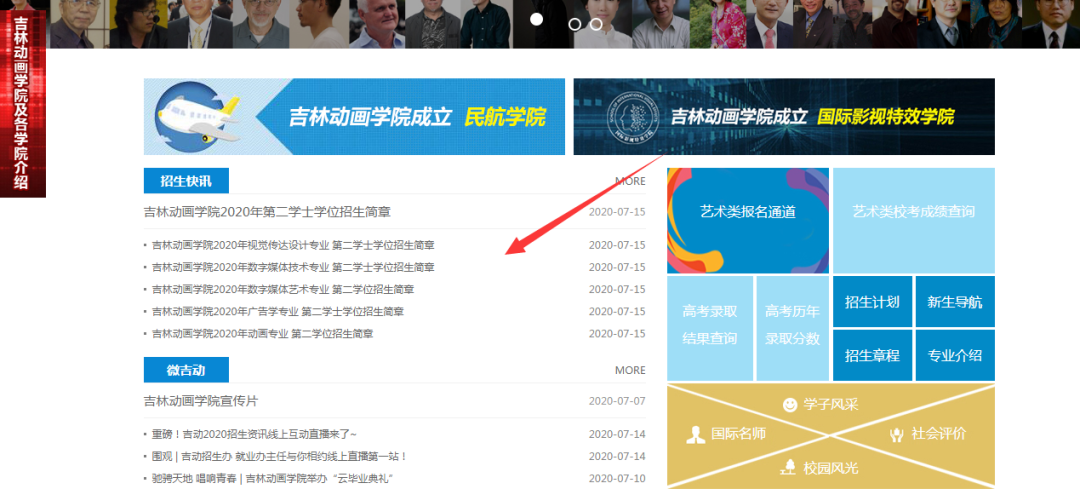Open 数字媒体技术专业 第二学士学位招生简章 link
Viewport: 1080px width, 489px height.
(293, 267)
